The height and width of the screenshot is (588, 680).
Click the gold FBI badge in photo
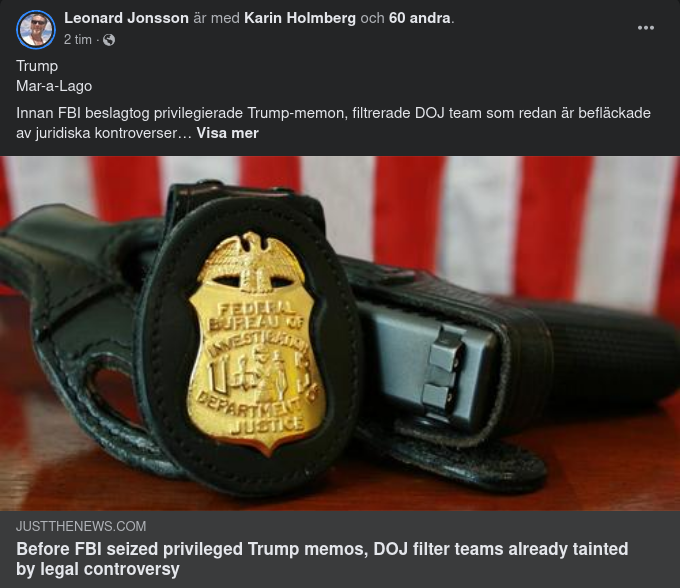click(x=256, y=343)
